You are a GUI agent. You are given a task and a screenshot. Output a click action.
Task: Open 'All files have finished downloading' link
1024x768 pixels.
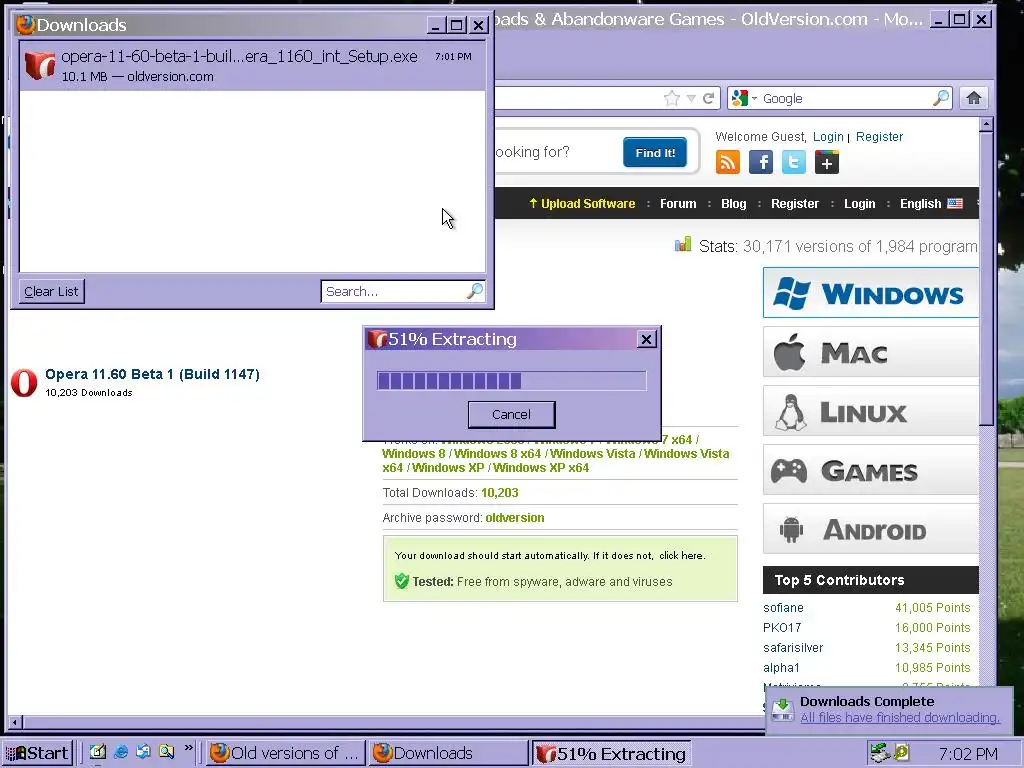(900, 718)
